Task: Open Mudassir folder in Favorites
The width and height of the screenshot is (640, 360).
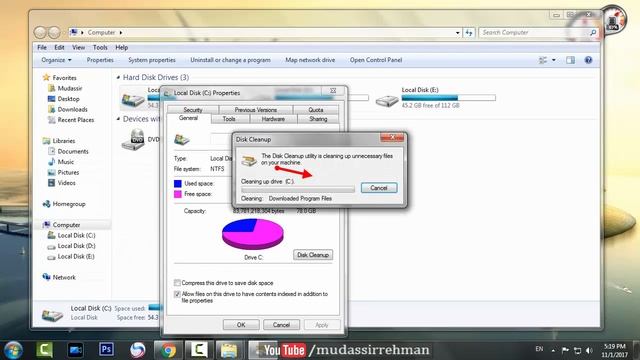Action: click(69, 88)
